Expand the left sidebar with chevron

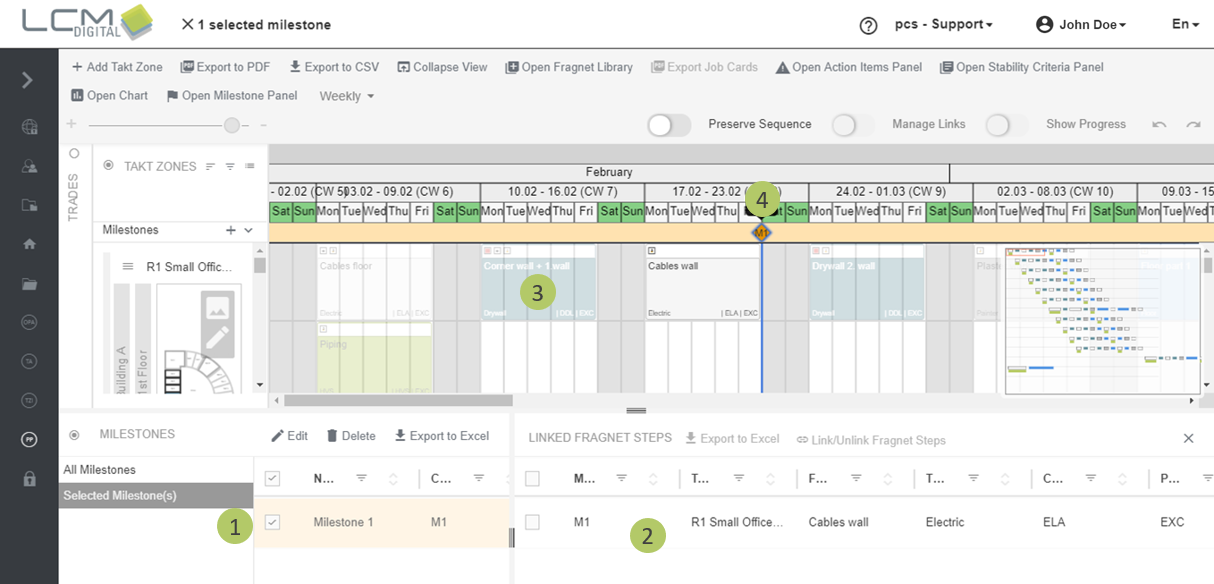point(28,80)
